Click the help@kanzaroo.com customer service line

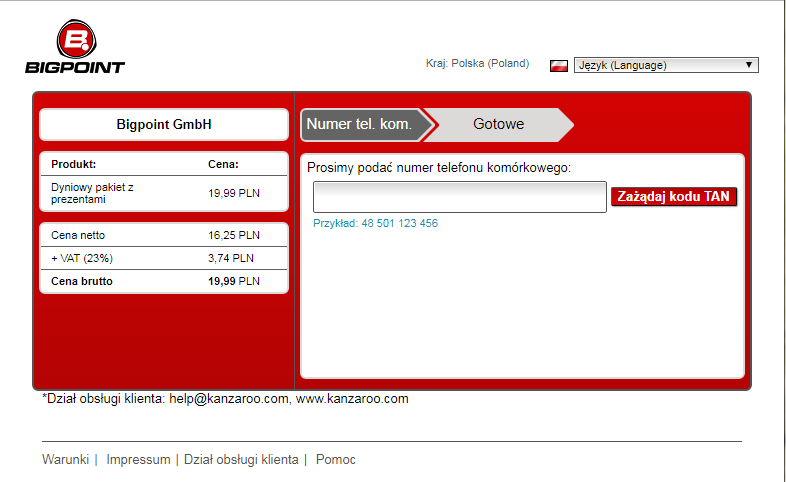pyautogui.click(x=226, y=399)
